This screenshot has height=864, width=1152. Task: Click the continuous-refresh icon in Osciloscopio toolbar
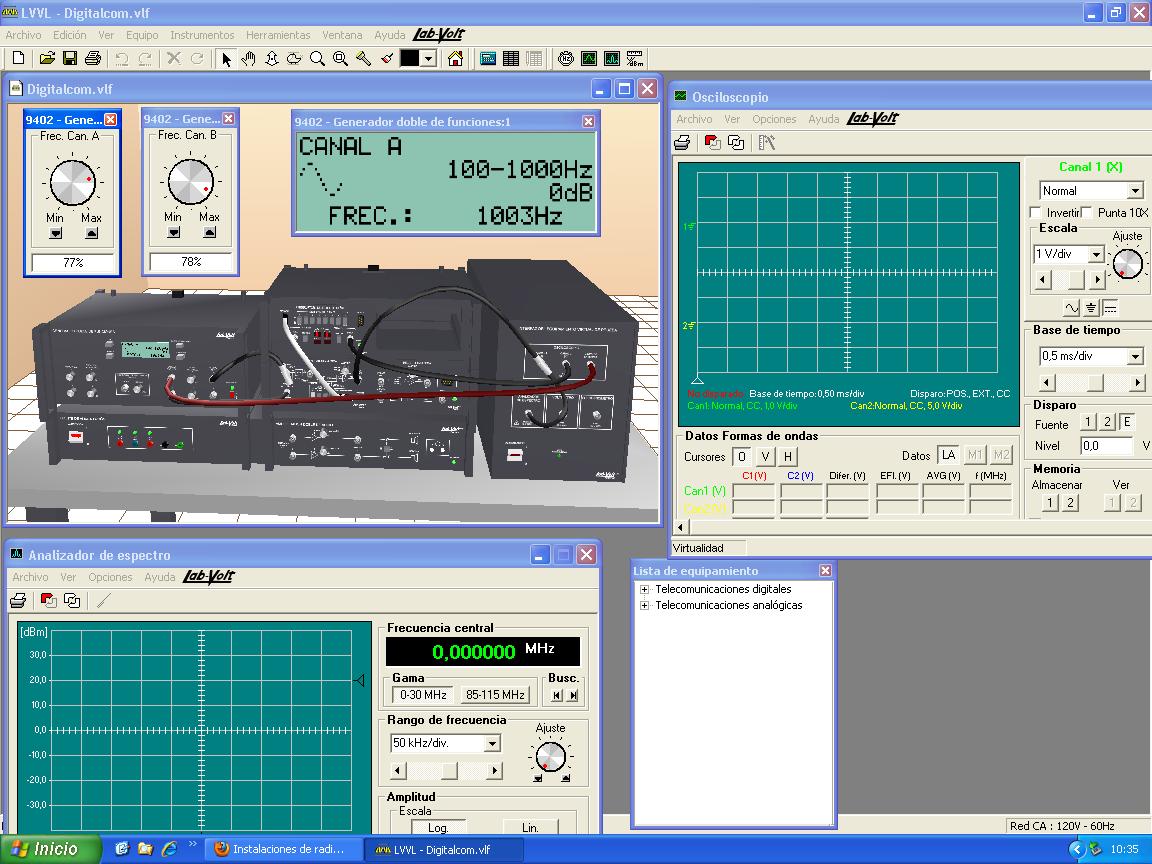click(735, 143)
